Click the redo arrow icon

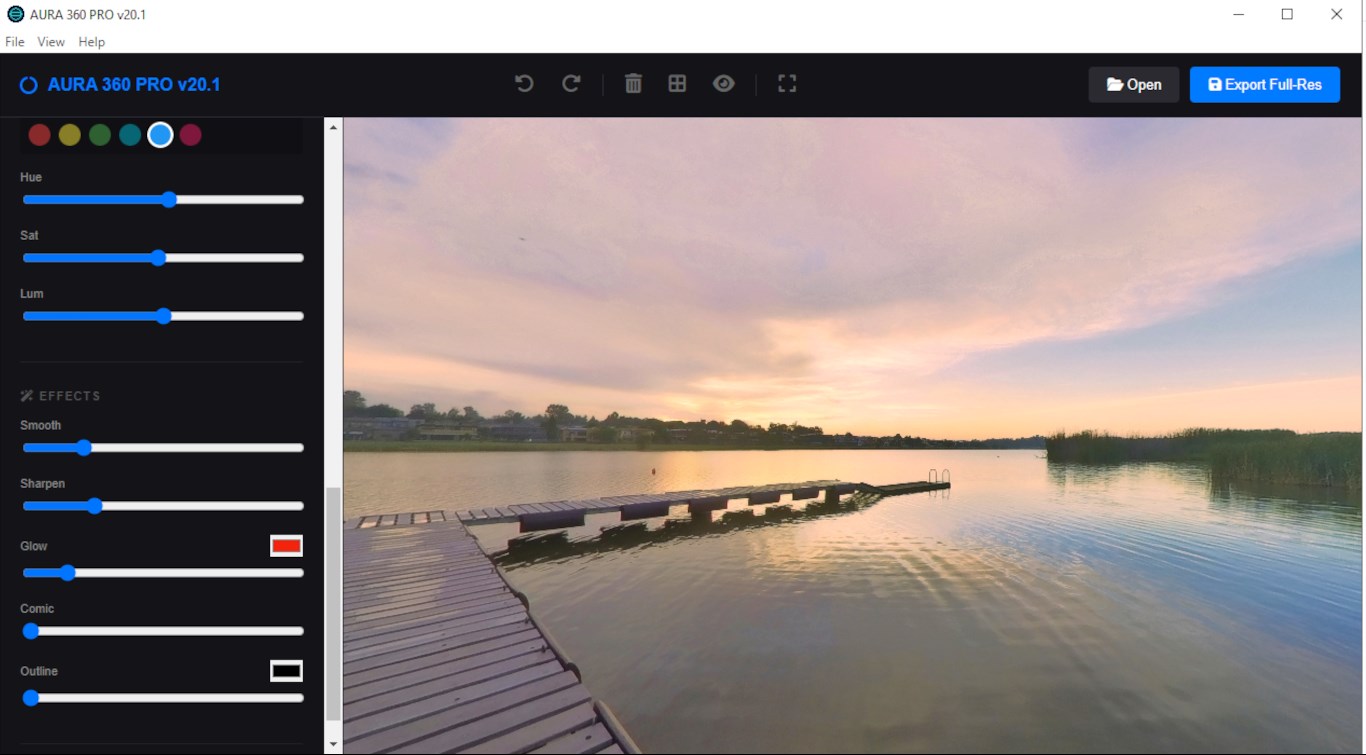[571, 84]
